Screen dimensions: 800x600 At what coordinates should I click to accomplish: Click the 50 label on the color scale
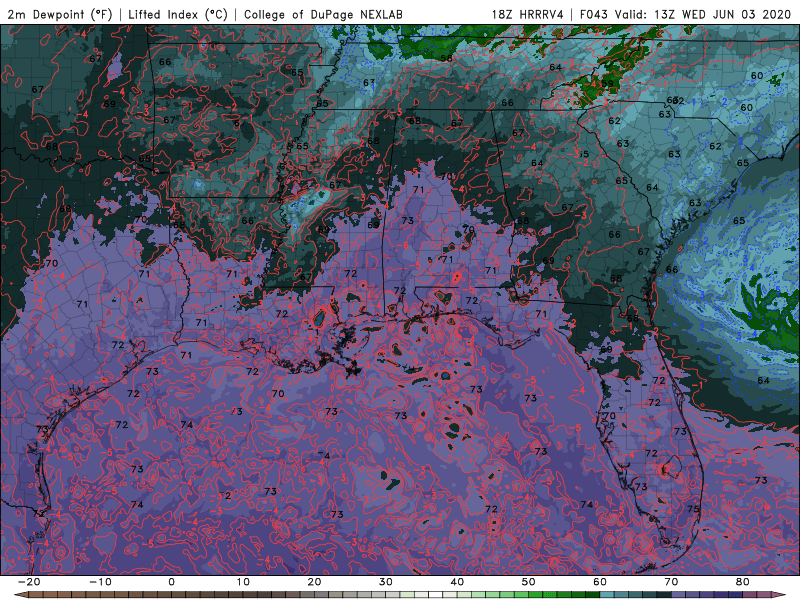pyautogui.click(x=529, y=582)
